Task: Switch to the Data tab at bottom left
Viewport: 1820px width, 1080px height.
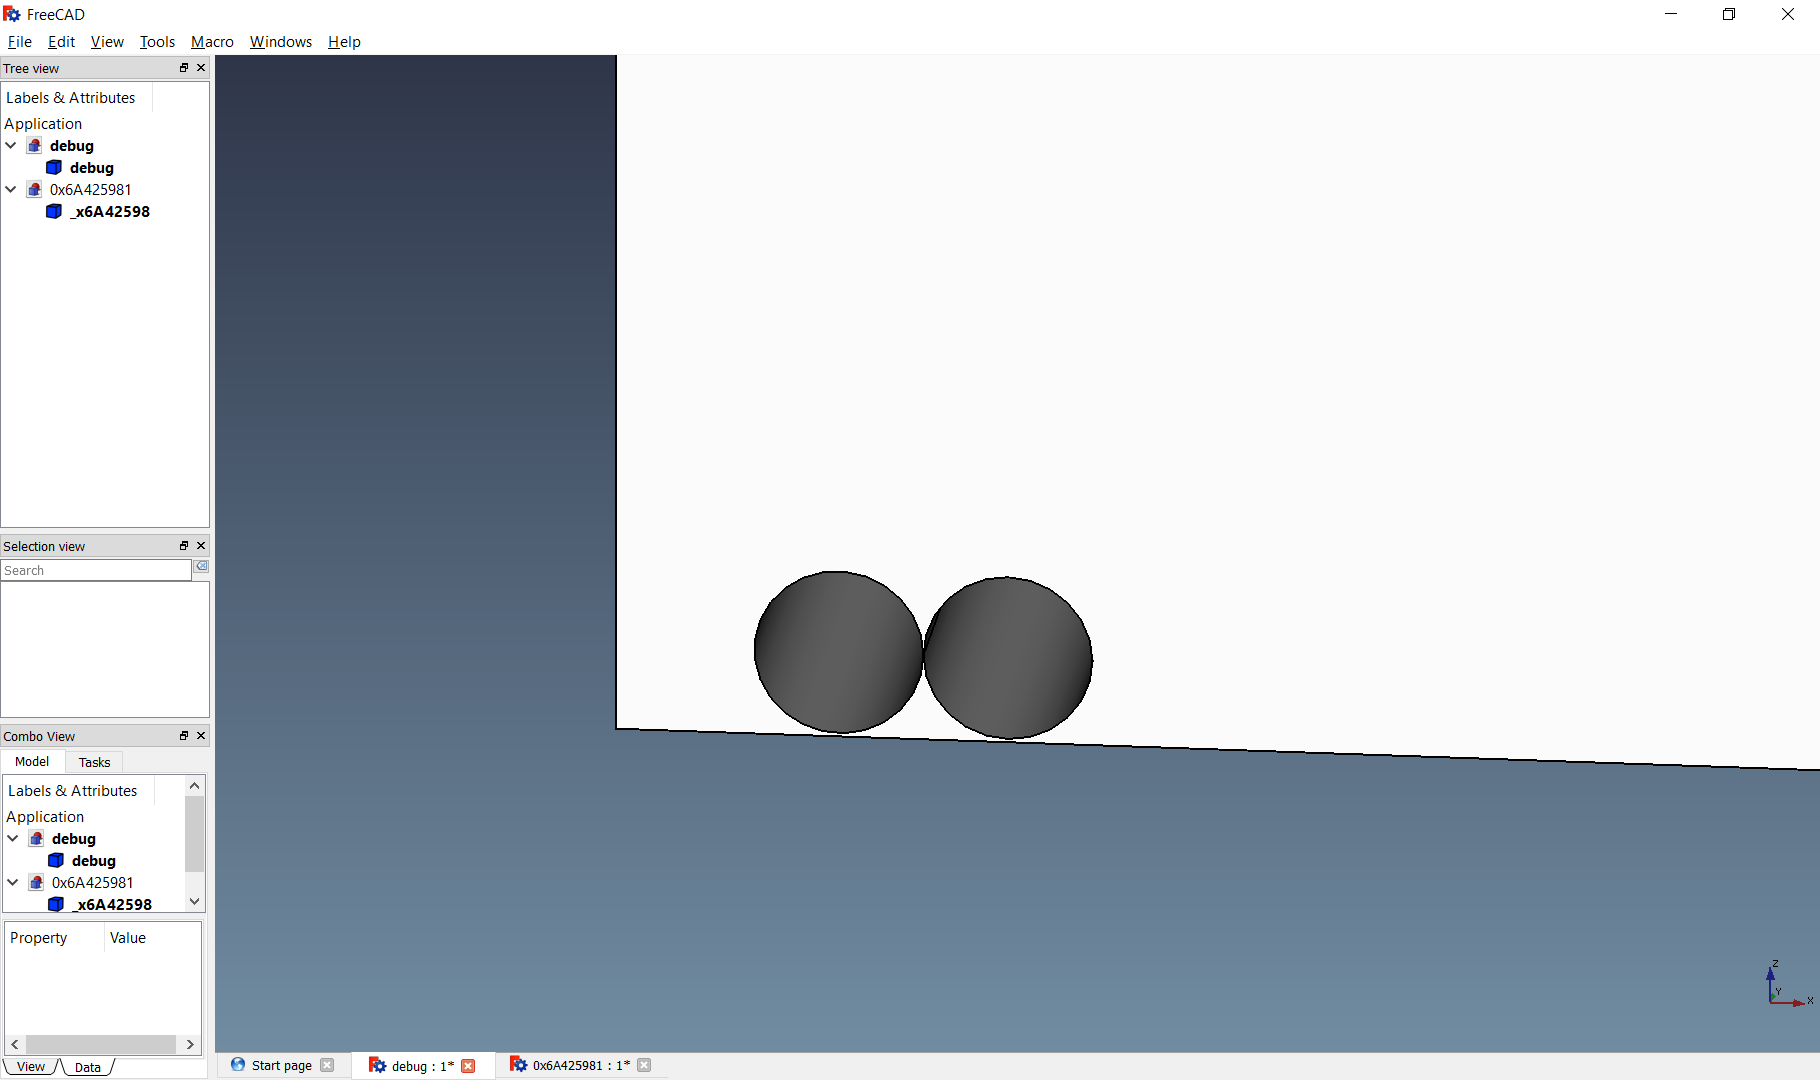Action: 87,1066
